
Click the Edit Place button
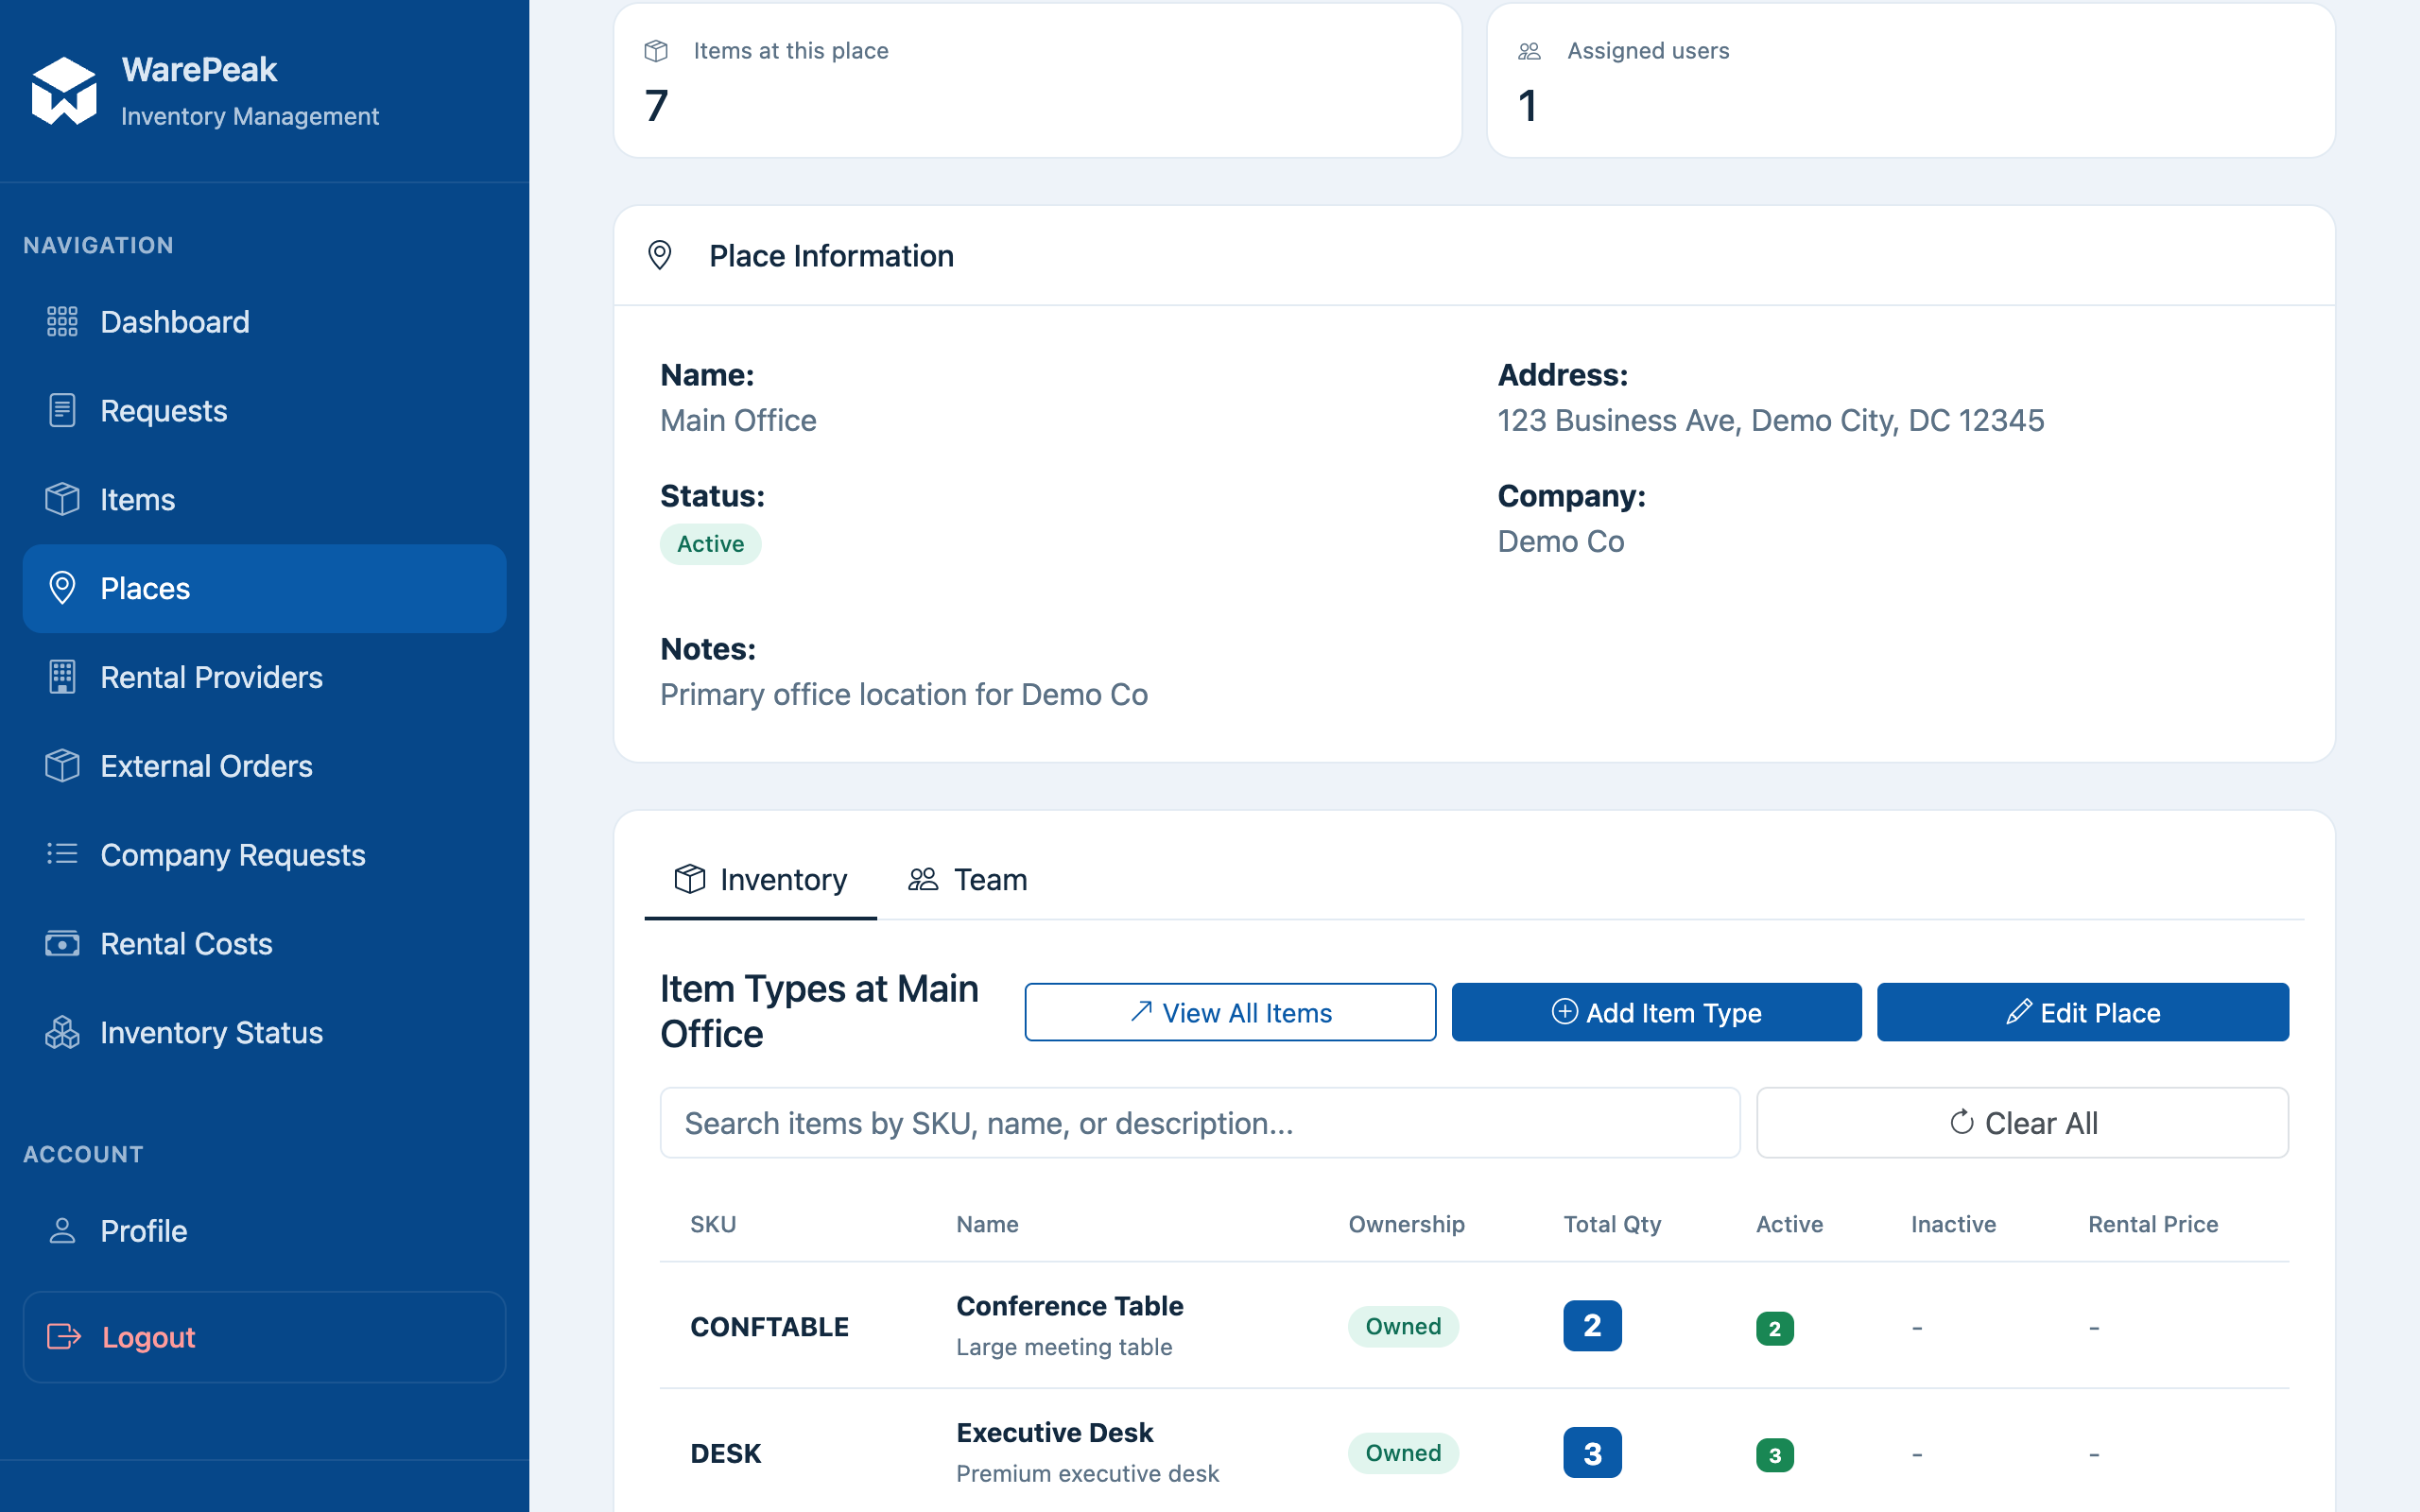2083,1012
